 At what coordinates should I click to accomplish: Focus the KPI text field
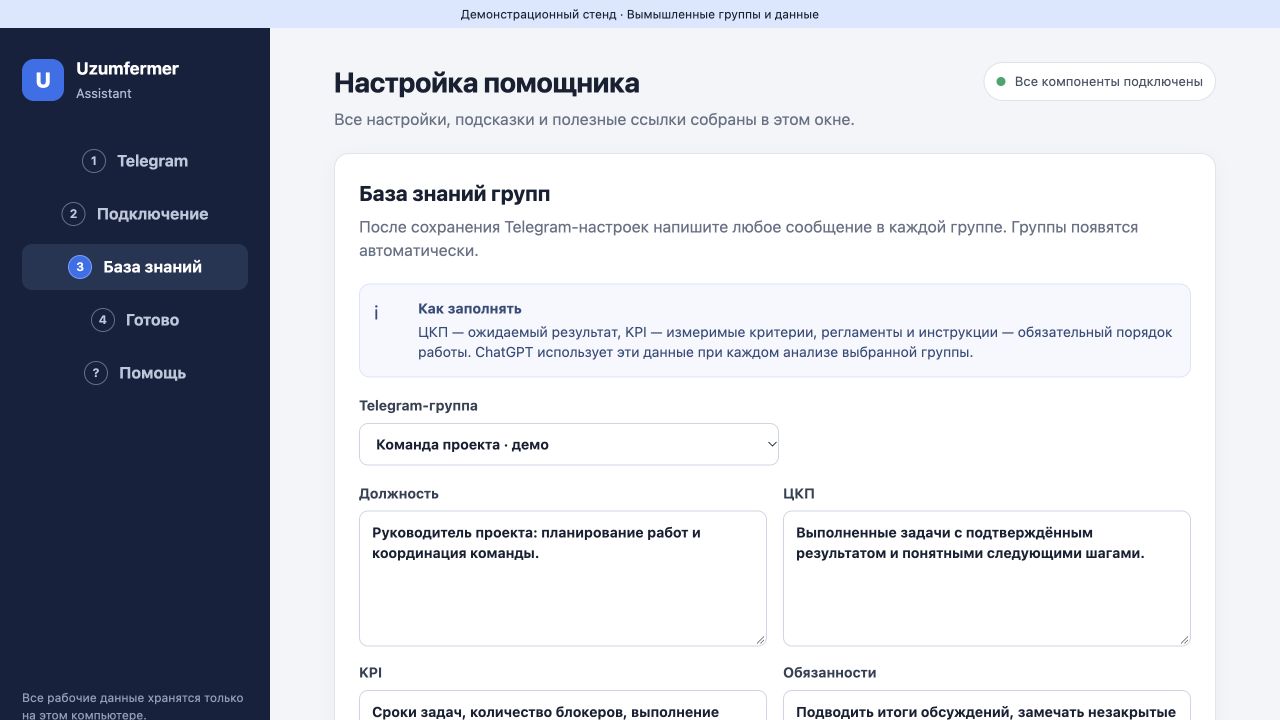pos(563,705)
